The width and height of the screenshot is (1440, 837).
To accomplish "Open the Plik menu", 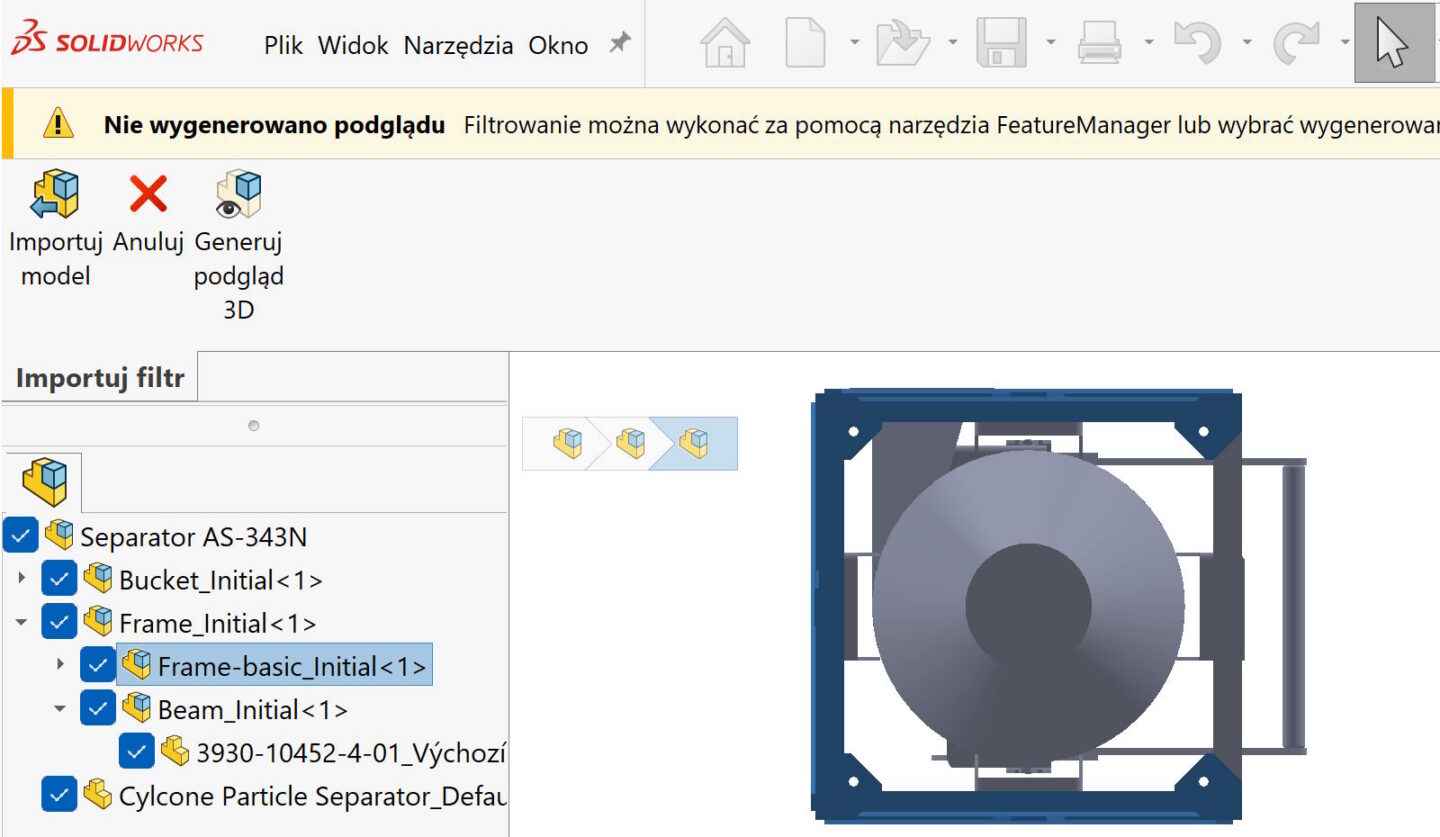I will (x=283, y=45).
